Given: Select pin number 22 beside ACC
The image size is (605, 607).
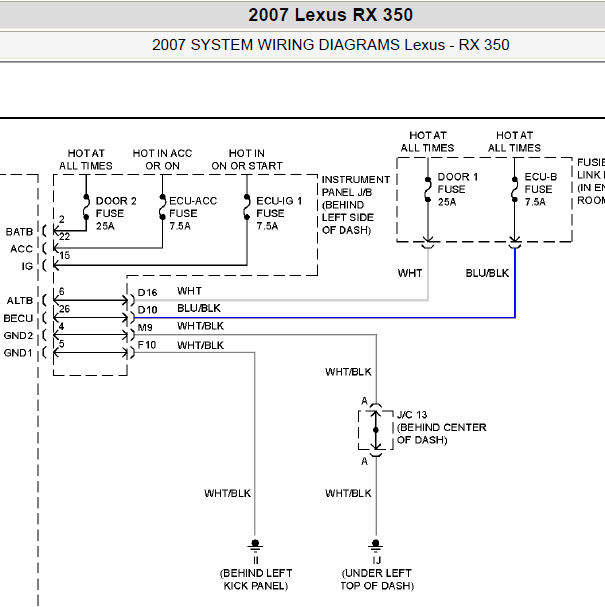Looking at the screenshot, I should (x=65, y=237).
